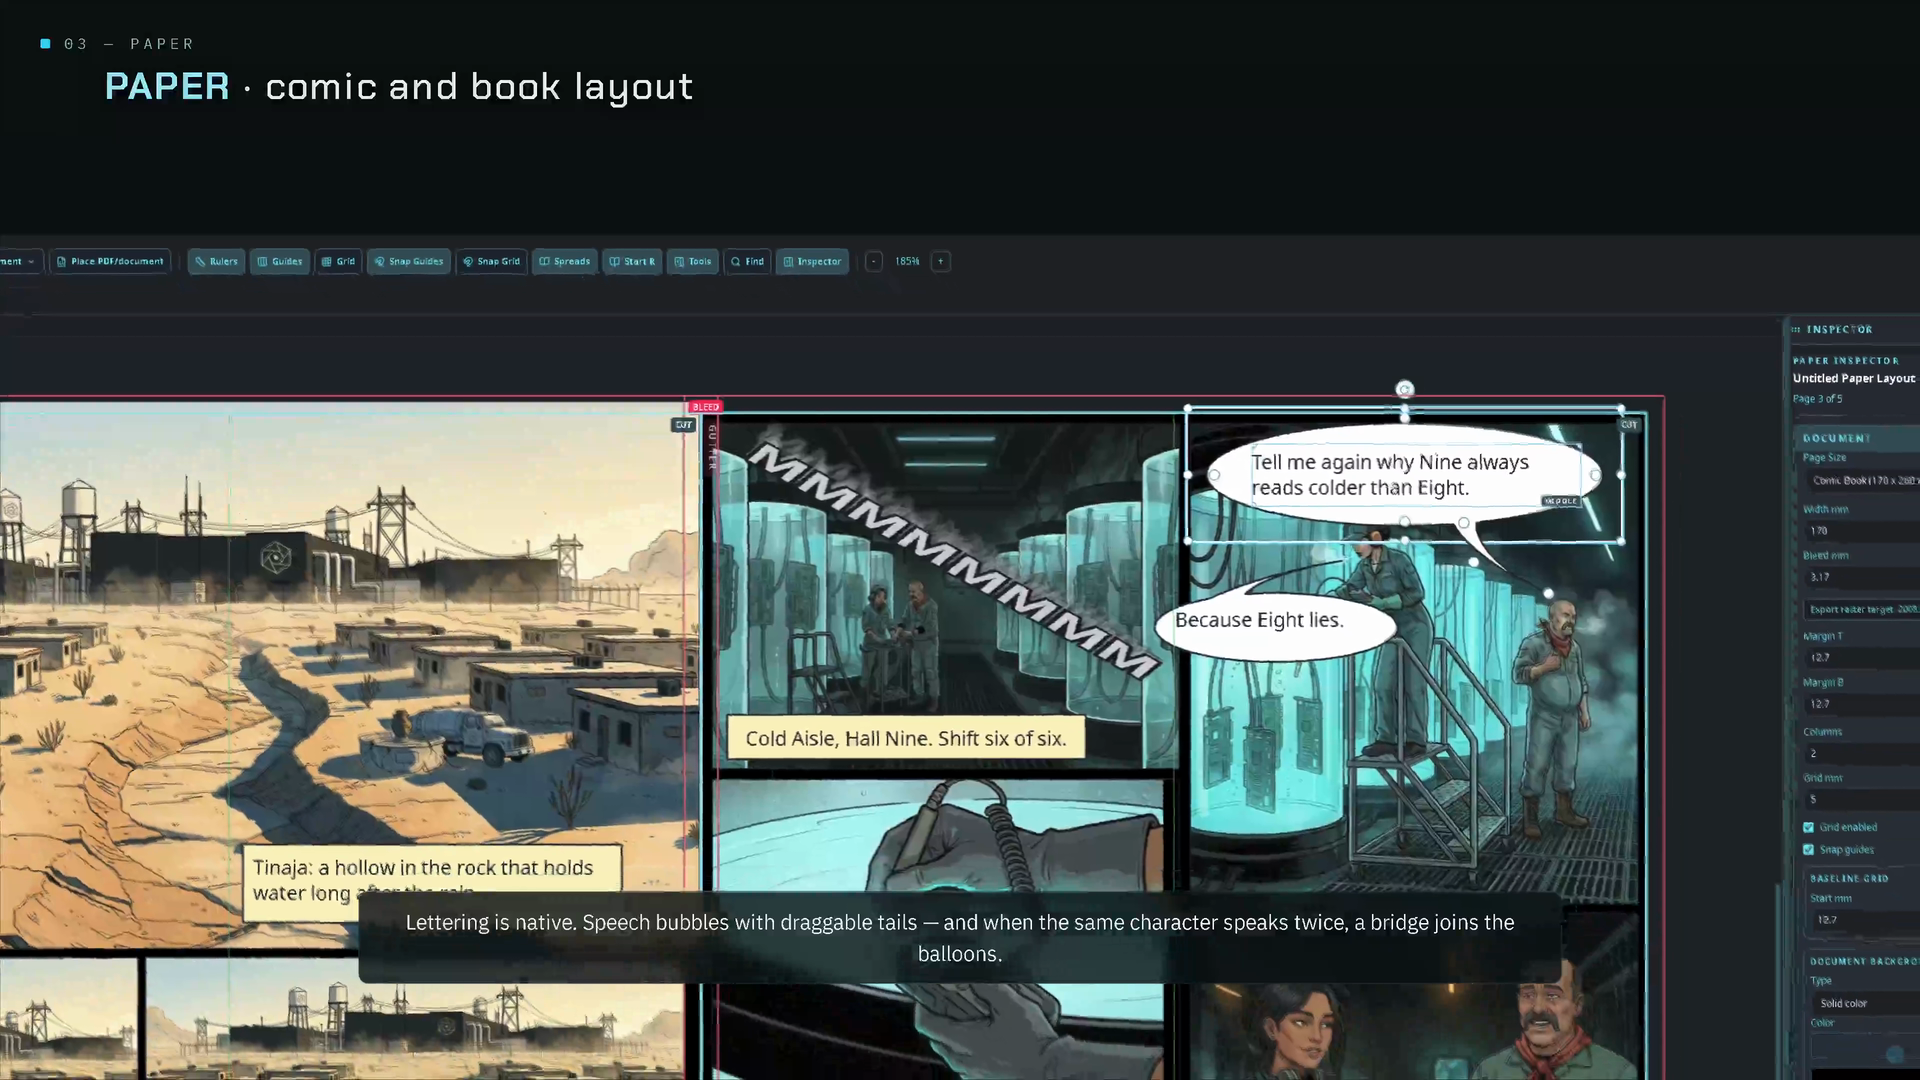Switch on Spreads view
The image size is (1920, 1080).
click(564, 262)
